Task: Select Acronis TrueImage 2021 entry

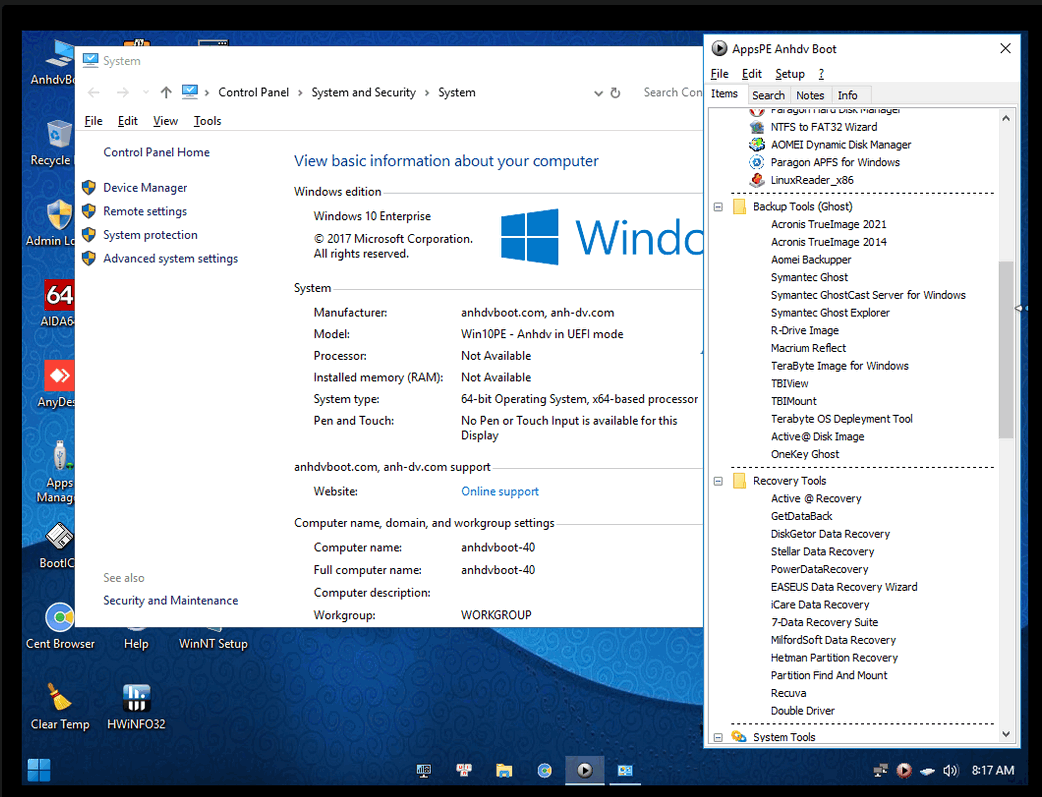Action: coord(828,225)
